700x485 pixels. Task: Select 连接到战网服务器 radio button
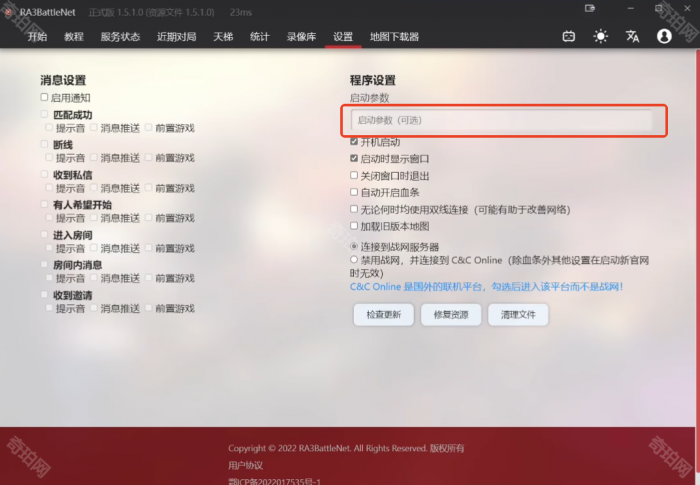tap(354, 246)
